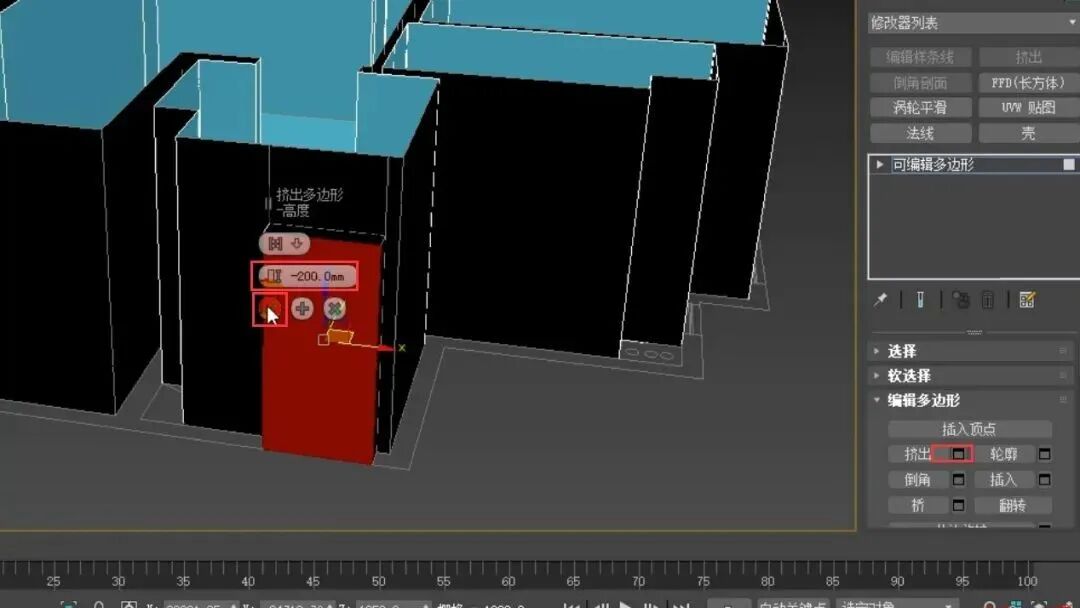The height and width of the screenshot is (608, 1080).
Task: Click the grip handle on 编辑多边形 rollout
Action: [x=1063, y=401]
